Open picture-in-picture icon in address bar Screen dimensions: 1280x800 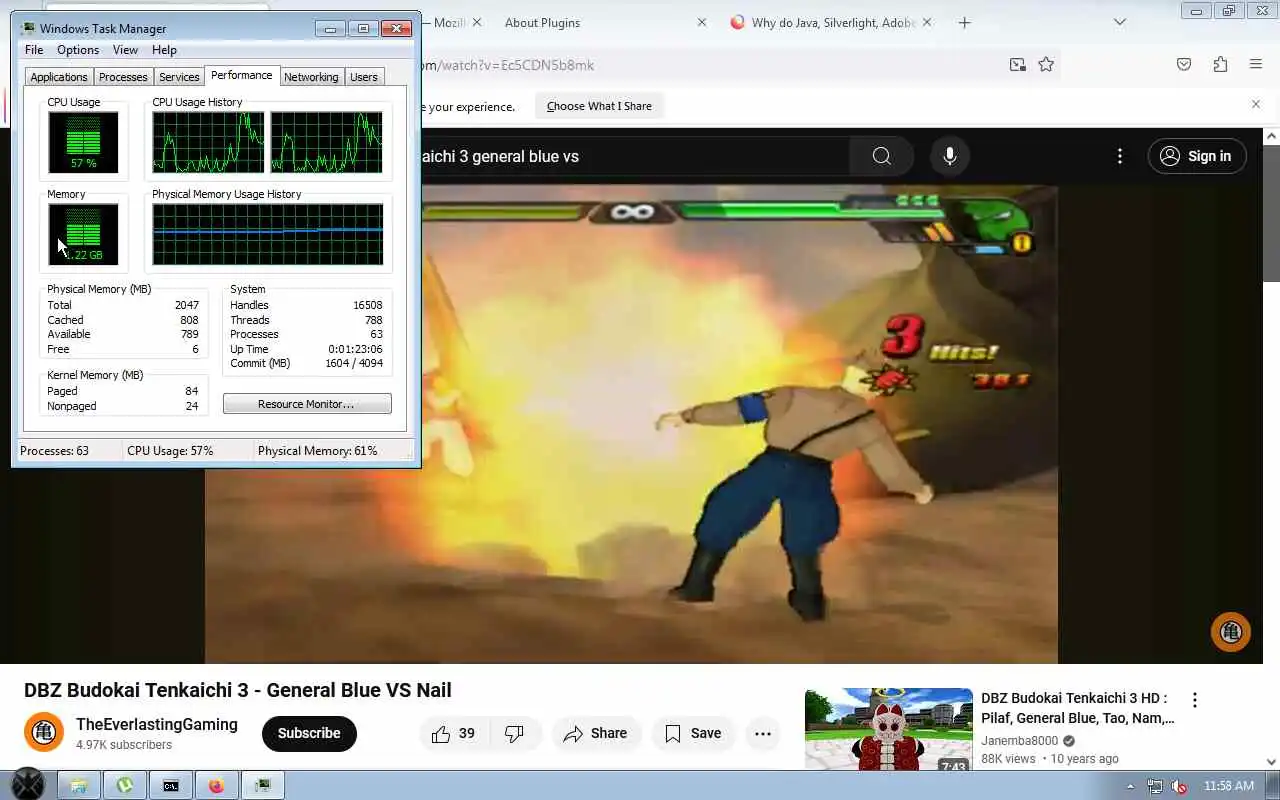click(x=1017, y=65)
